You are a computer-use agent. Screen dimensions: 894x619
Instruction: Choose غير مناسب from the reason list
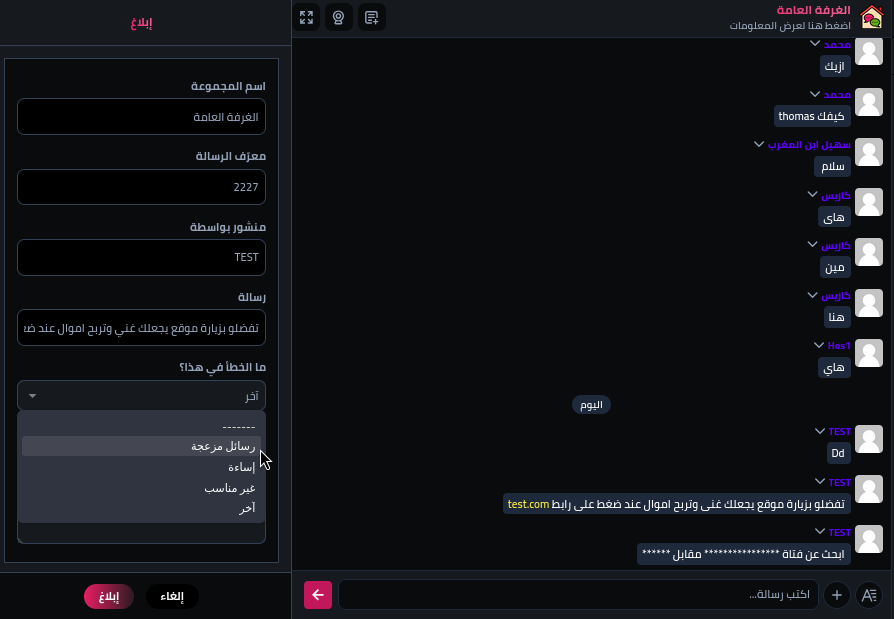coord(141,488)
